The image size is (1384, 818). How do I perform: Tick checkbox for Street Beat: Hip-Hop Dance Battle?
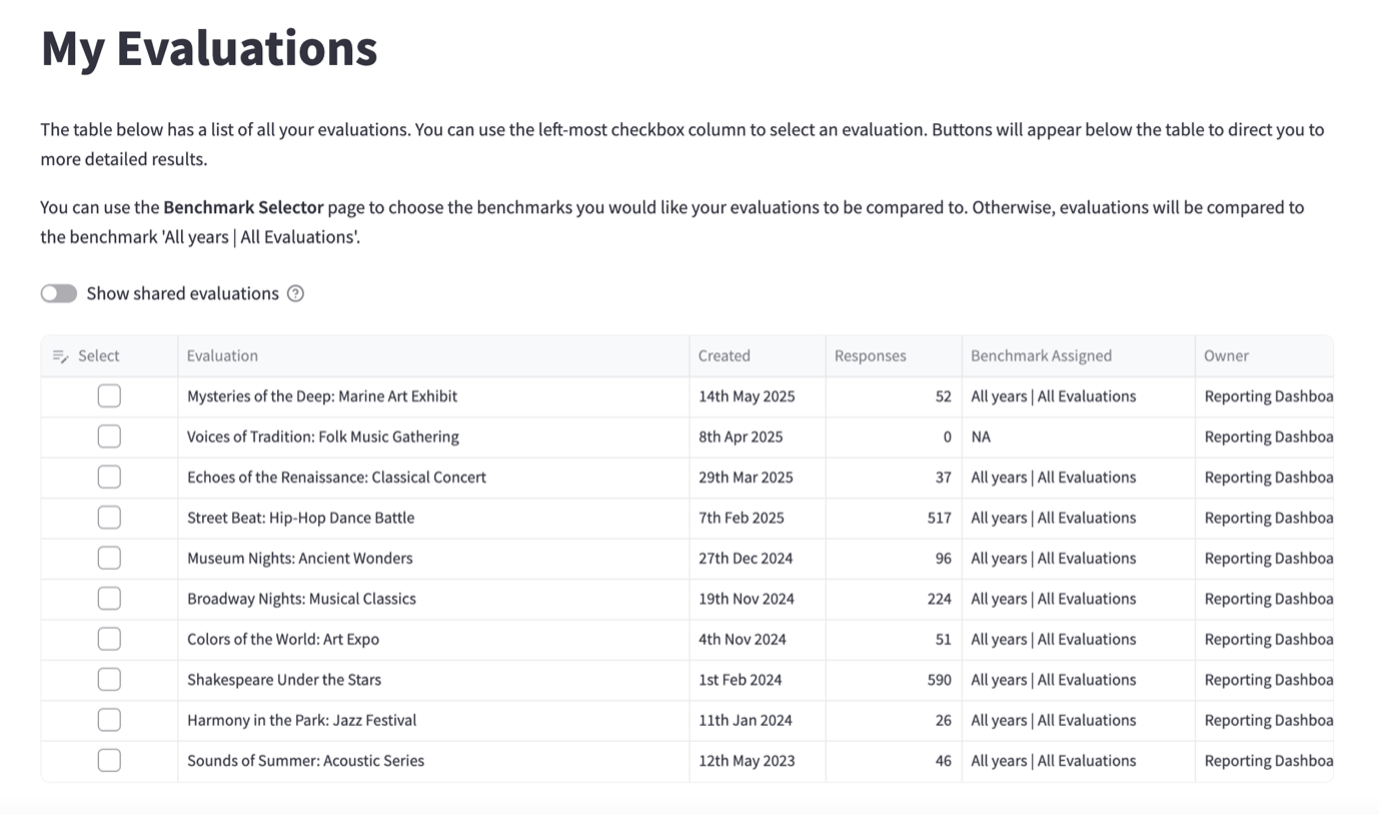109,518
